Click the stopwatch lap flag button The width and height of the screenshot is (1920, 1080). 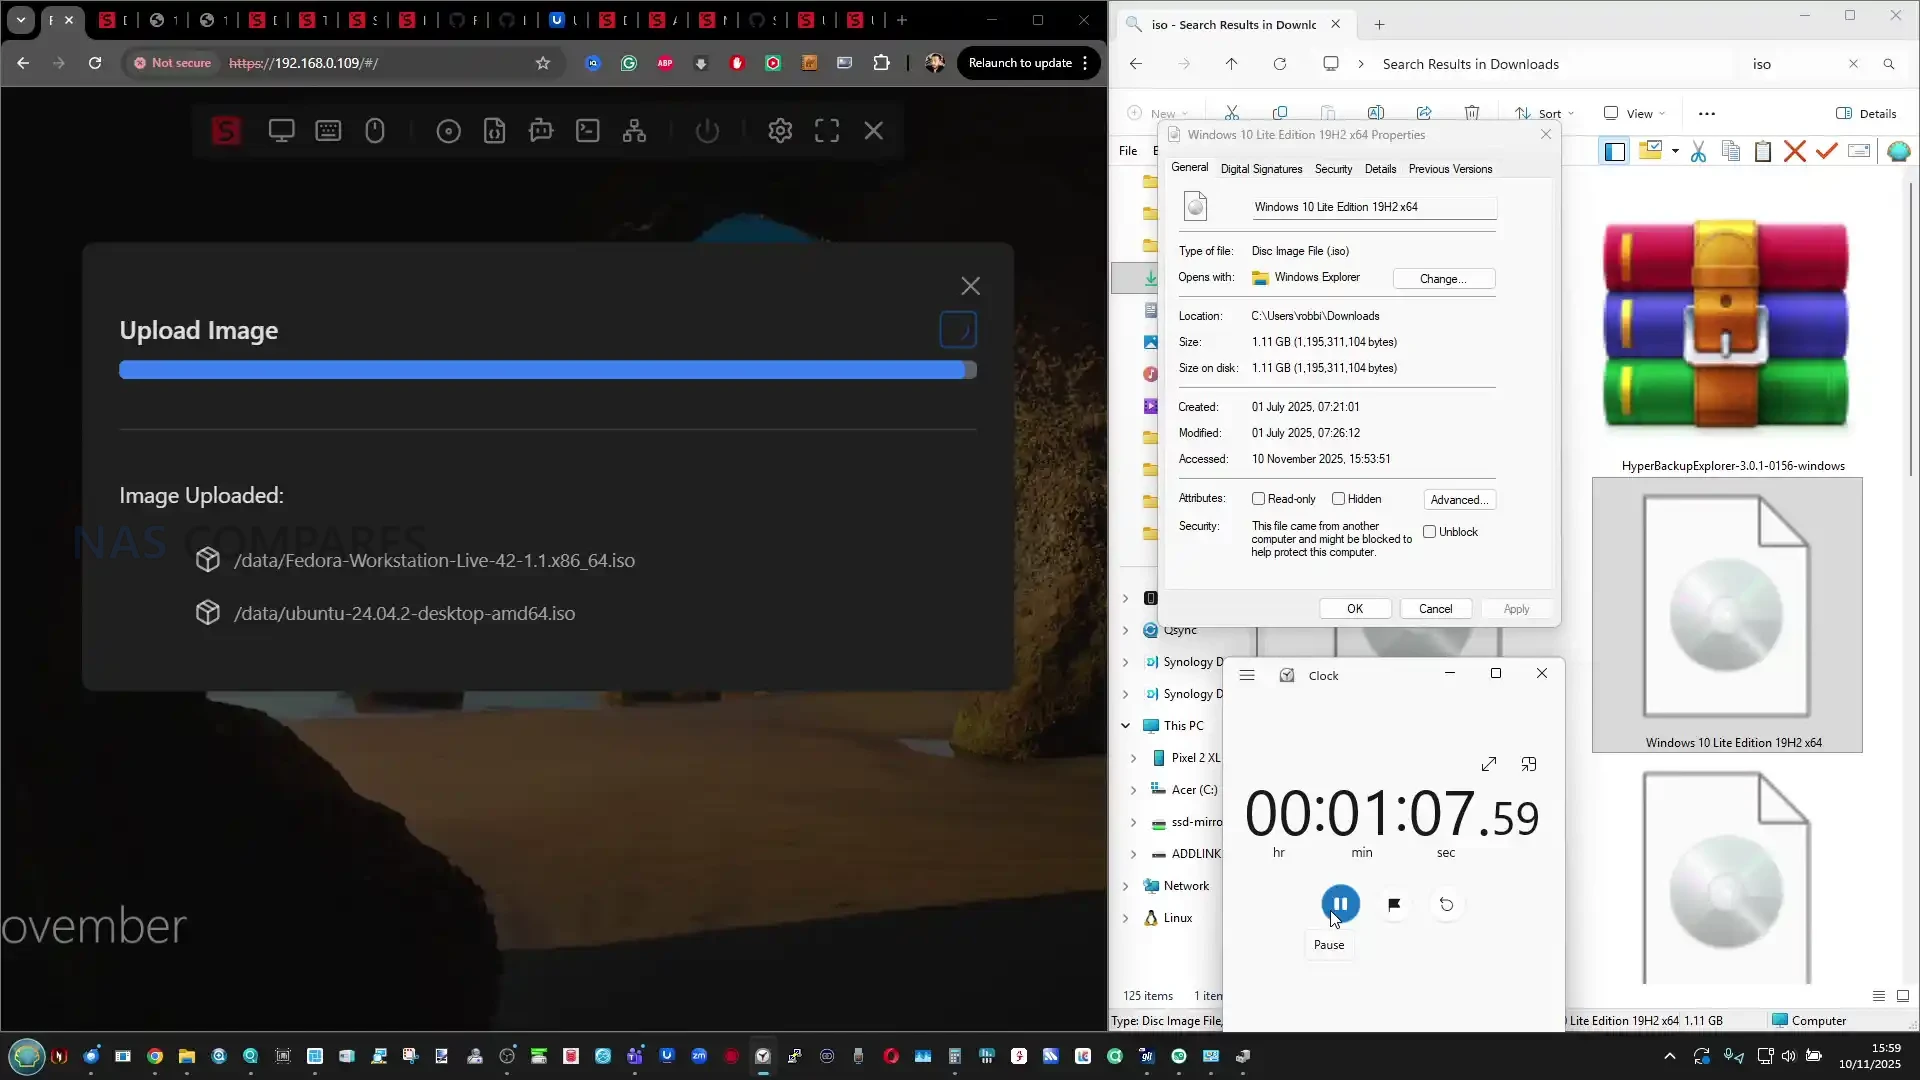point(1394,904)
